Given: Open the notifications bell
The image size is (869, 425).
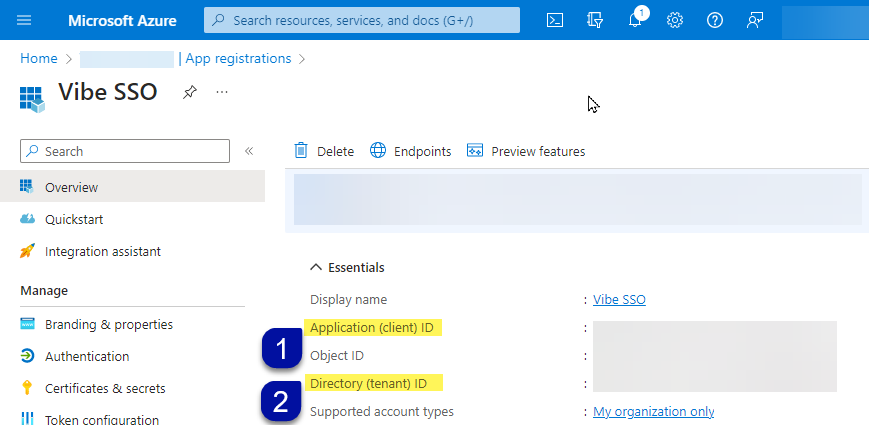Looking at the screenshot, I should 635,20.
